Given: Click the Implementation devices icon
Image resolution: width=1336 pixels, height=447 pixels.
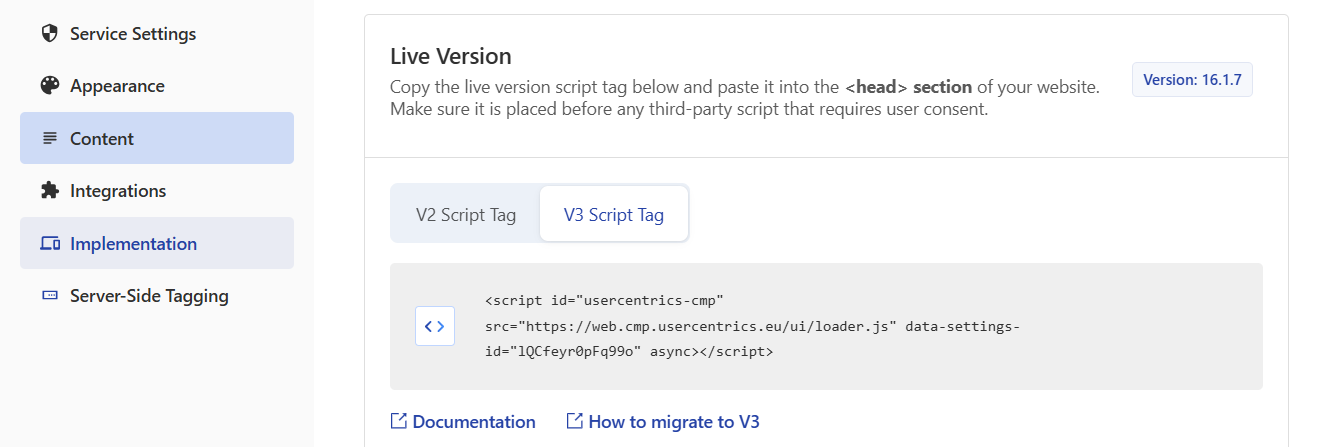Looking at the screenshot, I should click(x=50, y=243).
